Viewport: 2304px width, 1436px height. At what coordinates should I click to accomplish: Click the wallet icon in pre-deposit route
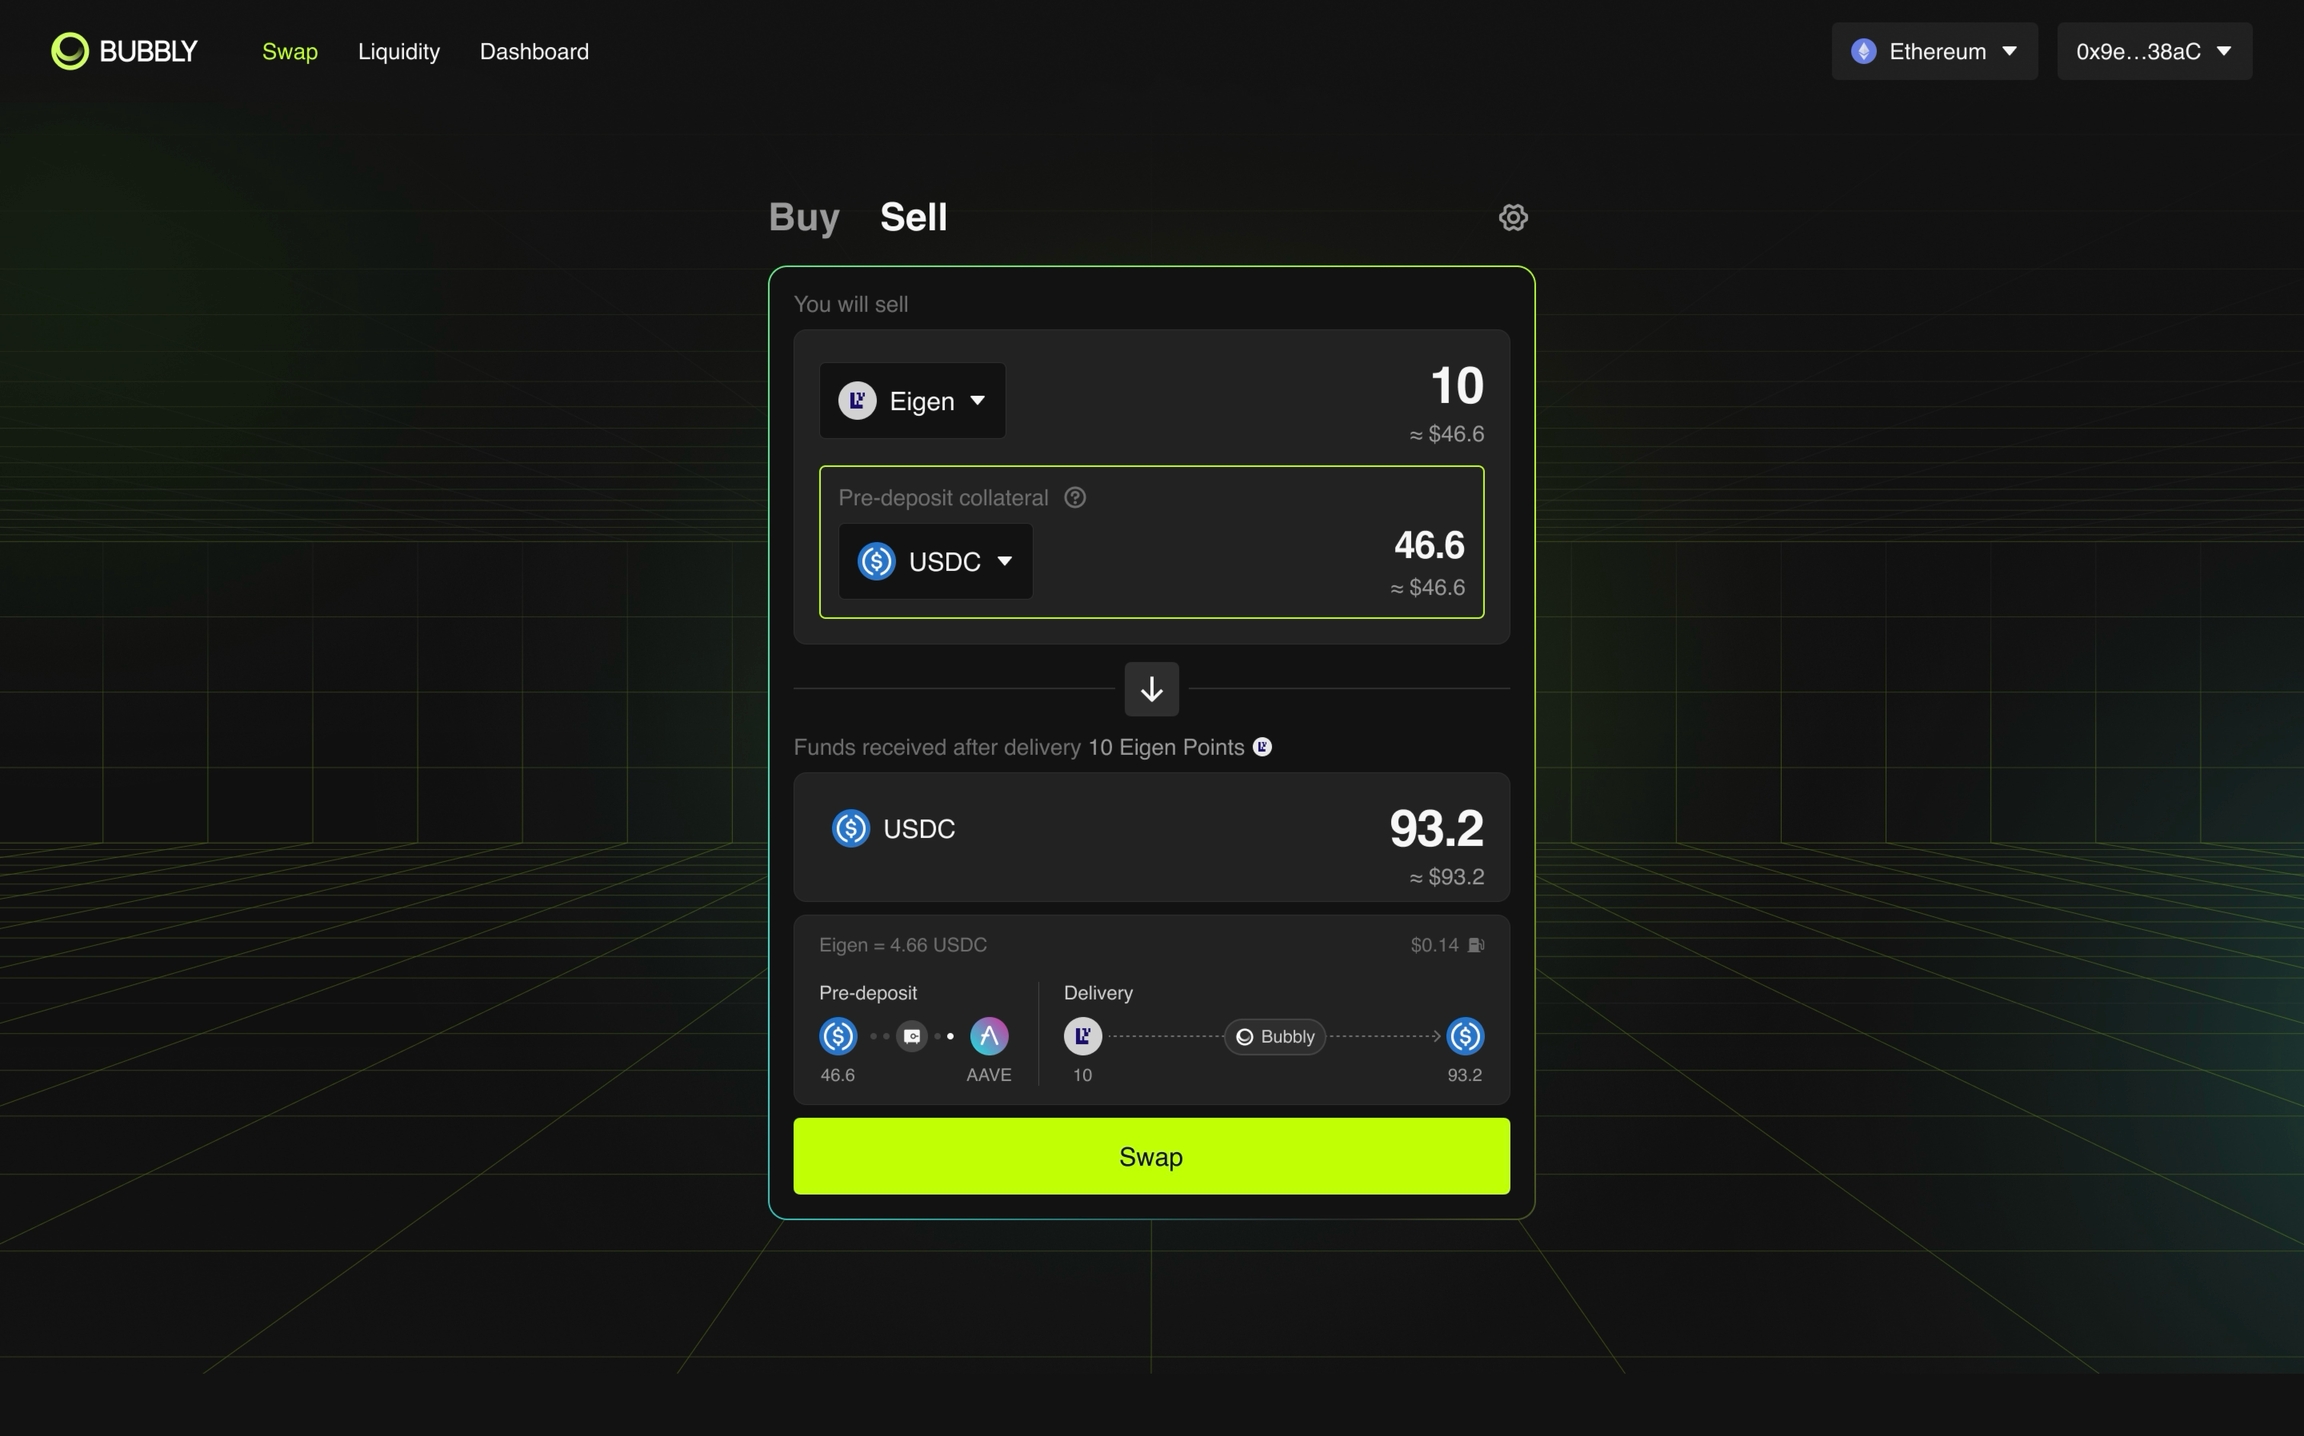click(x=912, y=1036)
